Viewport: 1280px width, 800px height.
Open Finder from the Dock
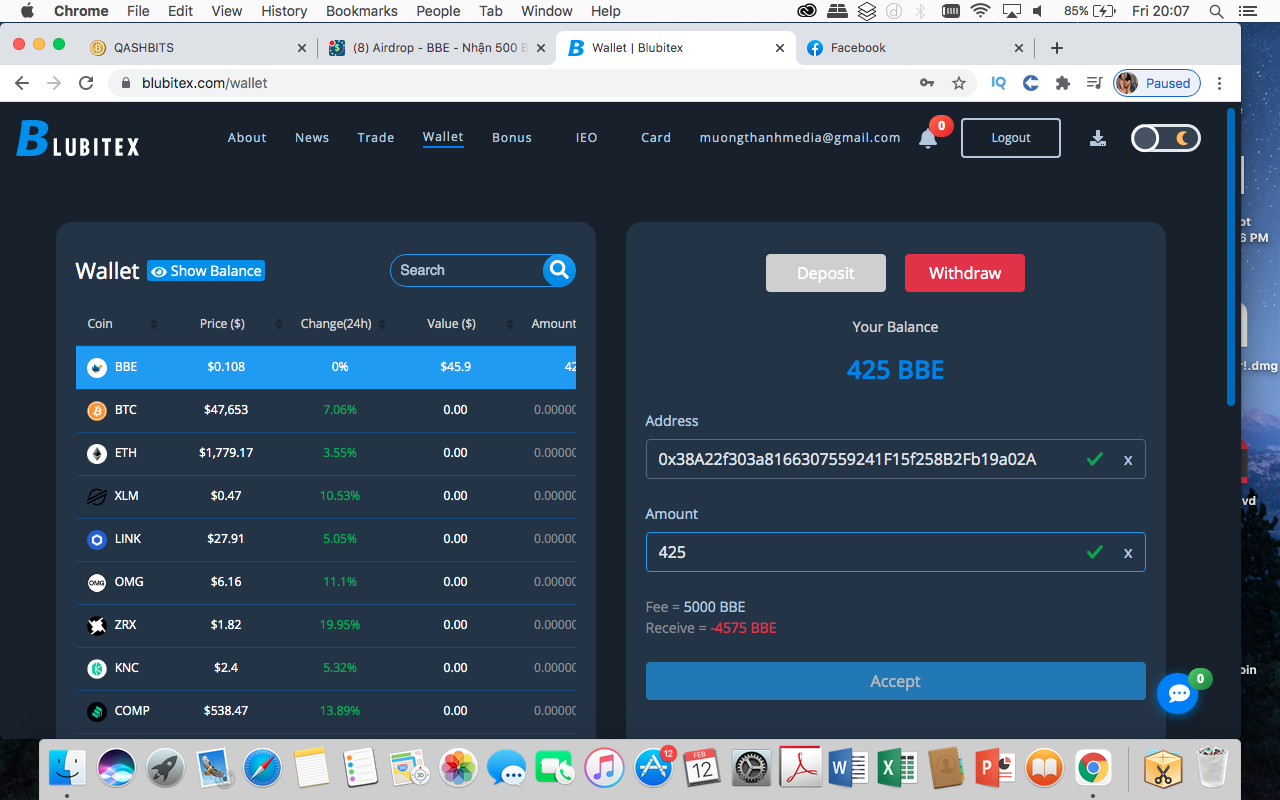coord(68,768)
